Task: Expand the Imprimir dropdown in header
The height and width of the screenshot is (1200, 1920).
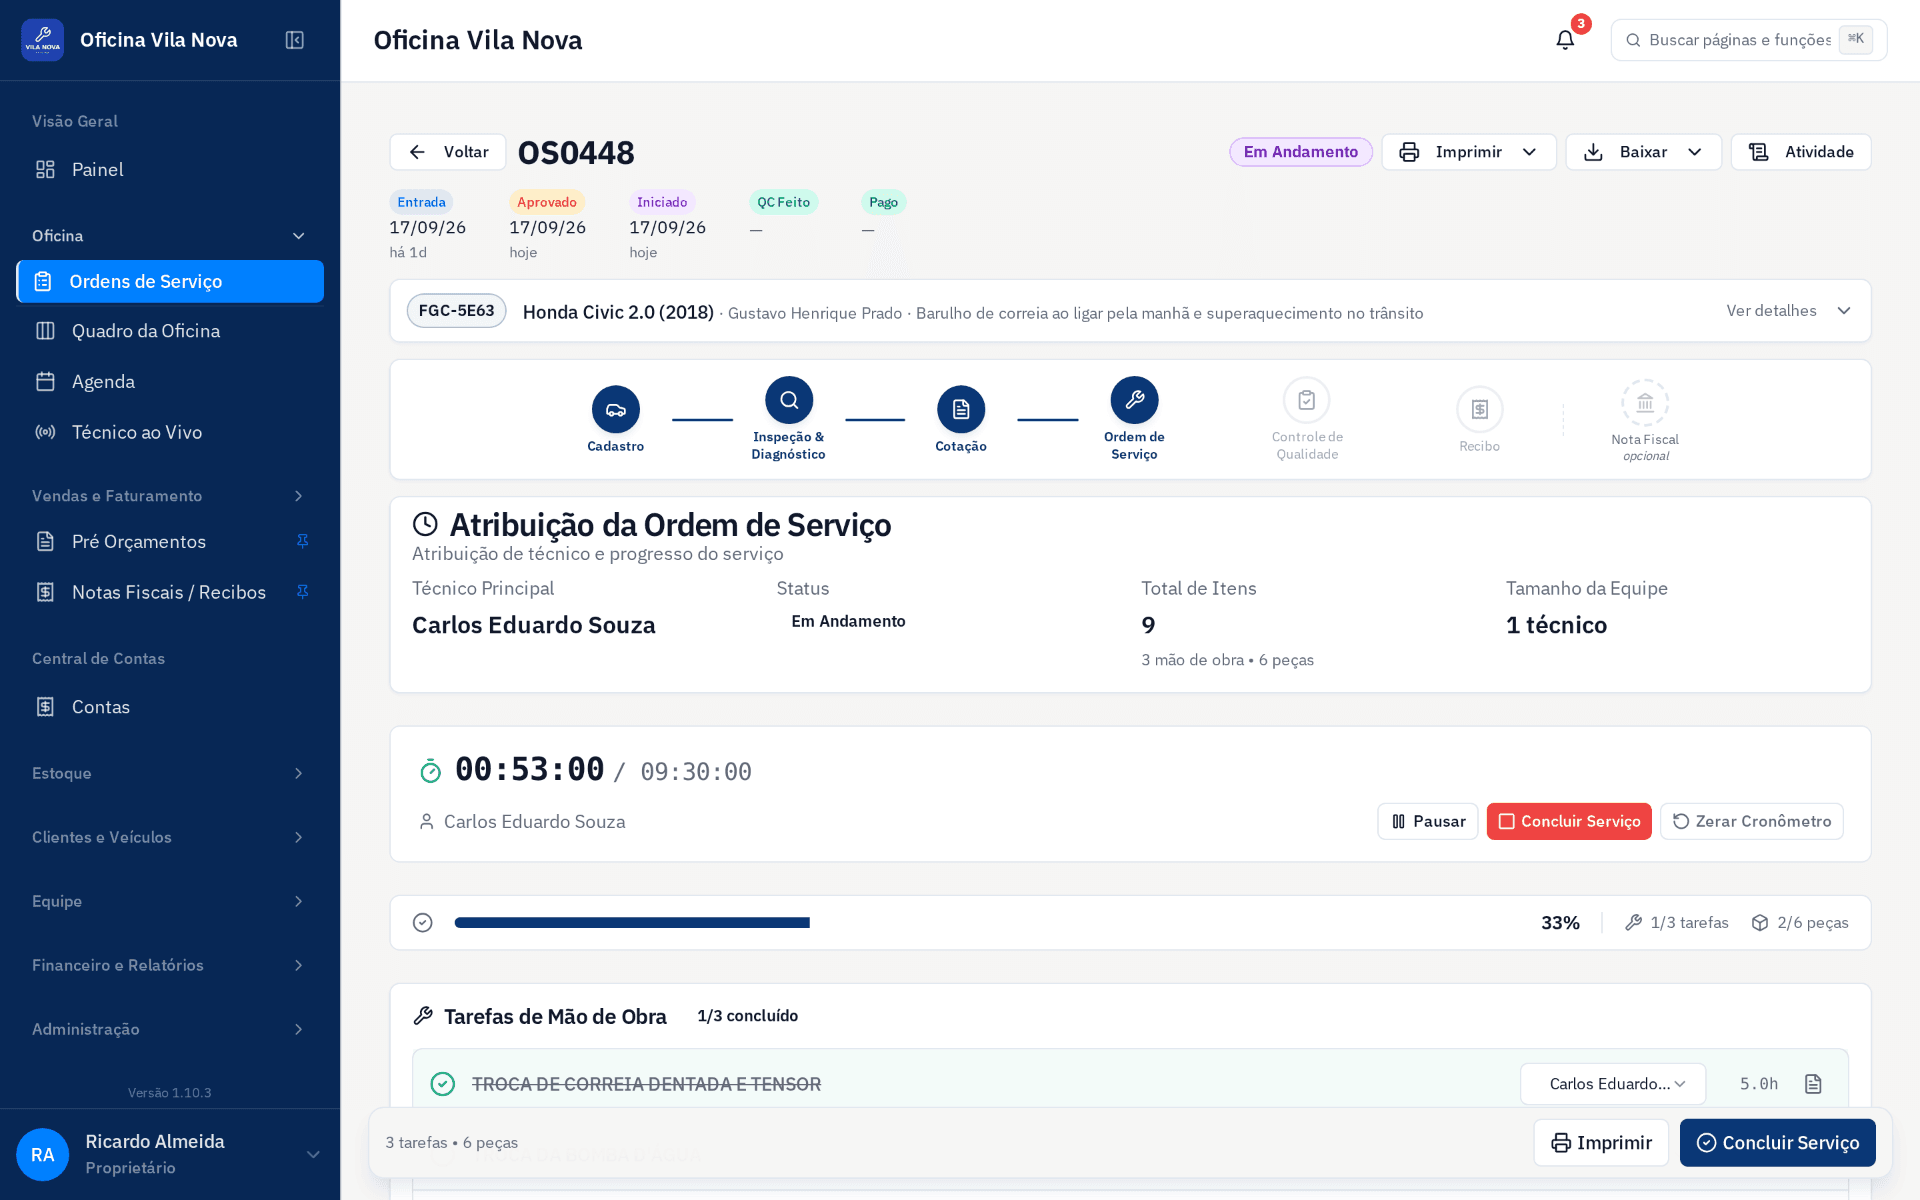Action: pyautogui.click(x=1468, y=152)
